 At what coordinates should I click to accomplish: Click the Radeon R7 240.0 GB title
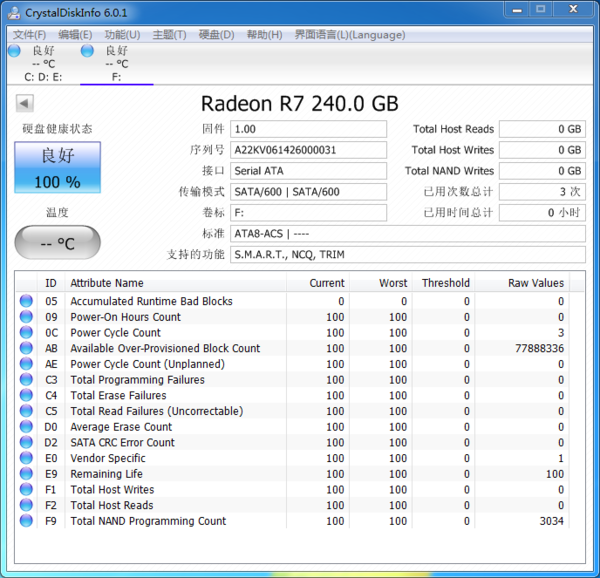tap(300, 104)
